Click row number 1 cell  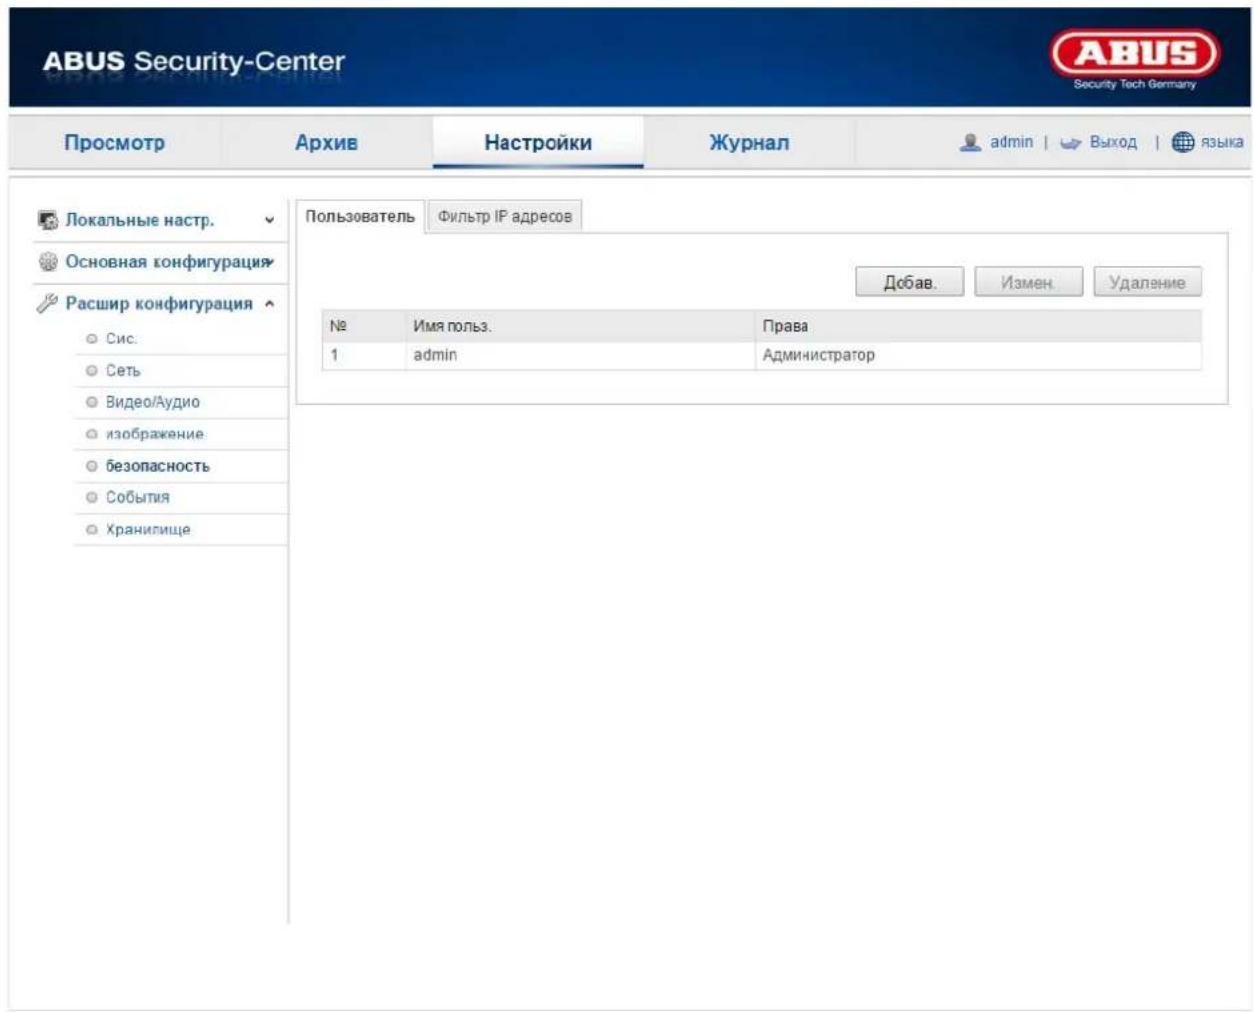click(364, 355)
